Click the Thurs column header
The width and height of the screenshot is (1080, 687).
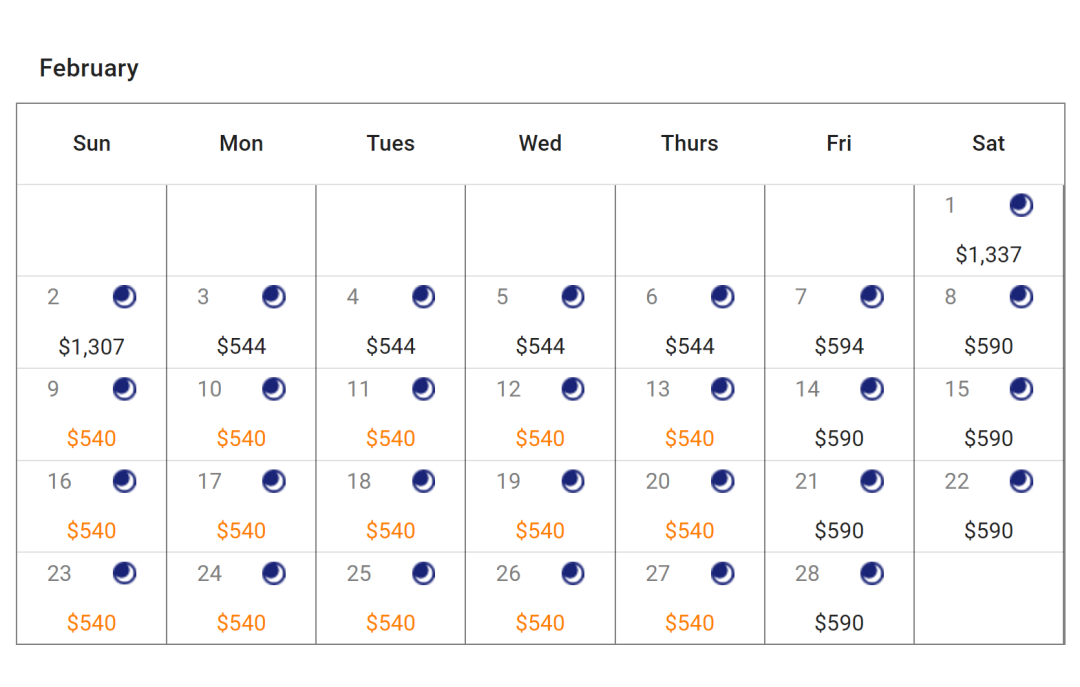pos(689,143)
